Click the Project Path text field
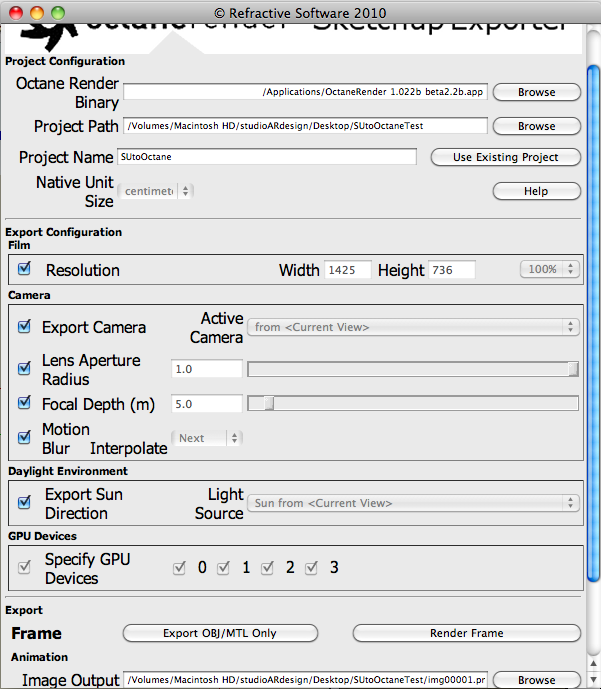The width and height of the screenshot is (601, 689). click(305, 126)
